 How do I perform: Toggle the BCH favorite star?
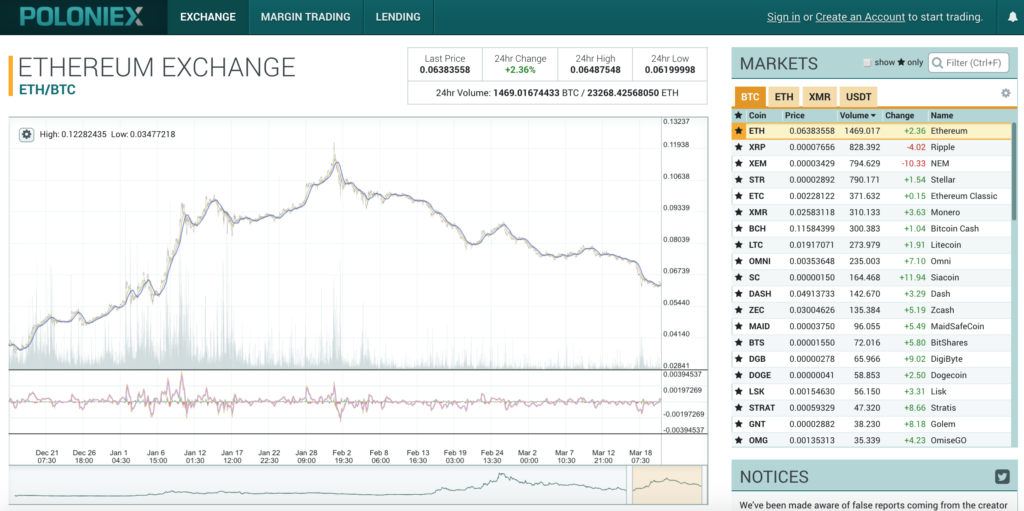[739, 229]
